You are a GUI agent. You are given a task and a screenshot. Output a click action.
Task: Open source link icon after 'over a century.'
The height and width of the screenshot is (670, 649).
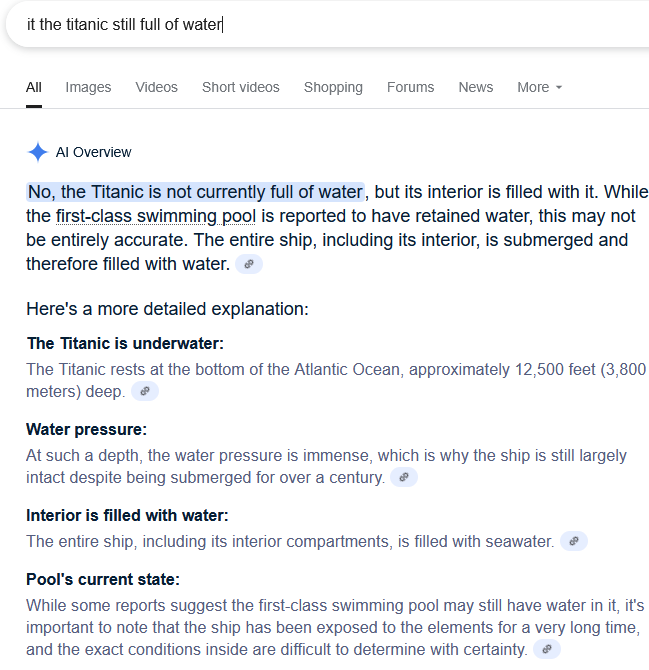[404, 477]
